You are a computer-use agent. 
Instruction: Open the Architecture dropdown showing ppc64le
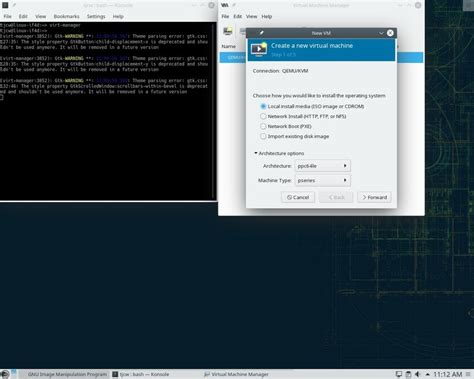[322, 166]
